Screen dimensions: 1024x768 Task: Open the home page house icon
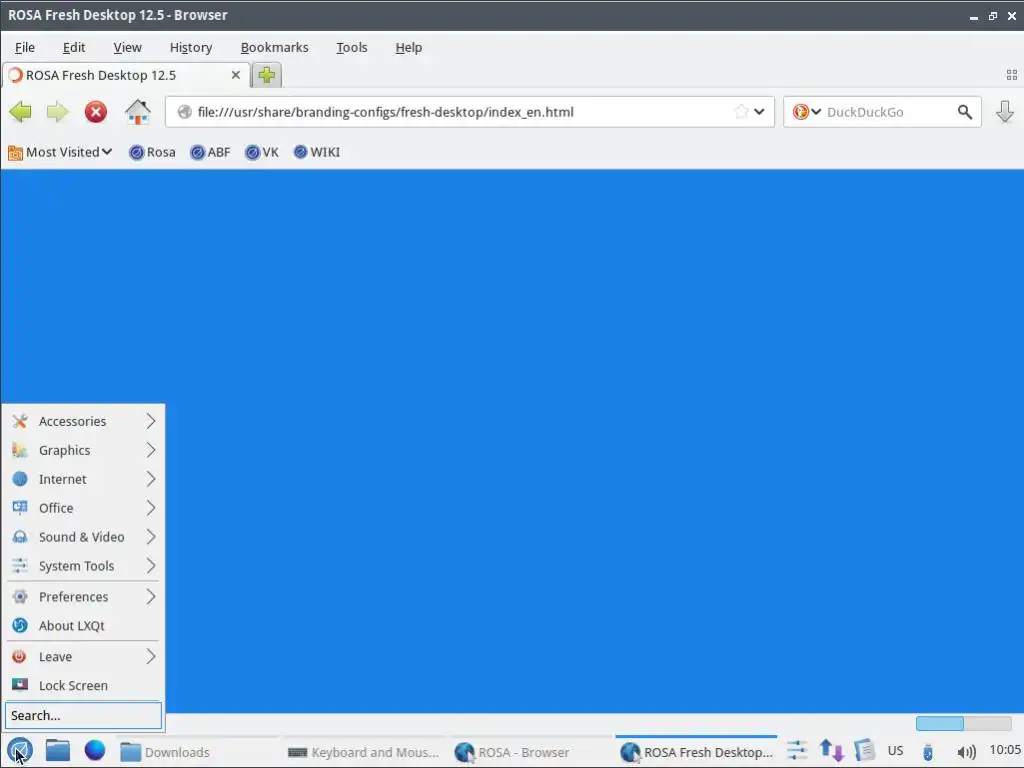(137, 112)
